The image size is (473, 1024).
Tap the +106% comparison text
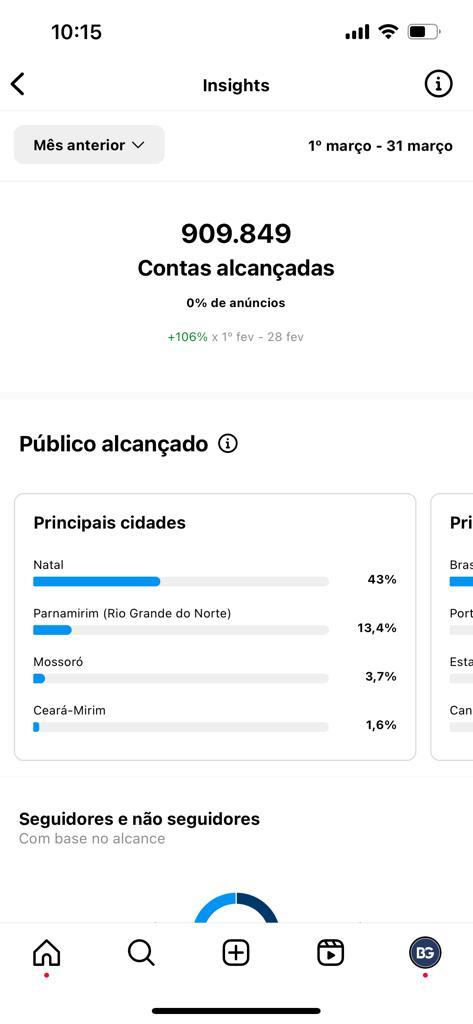188,337
